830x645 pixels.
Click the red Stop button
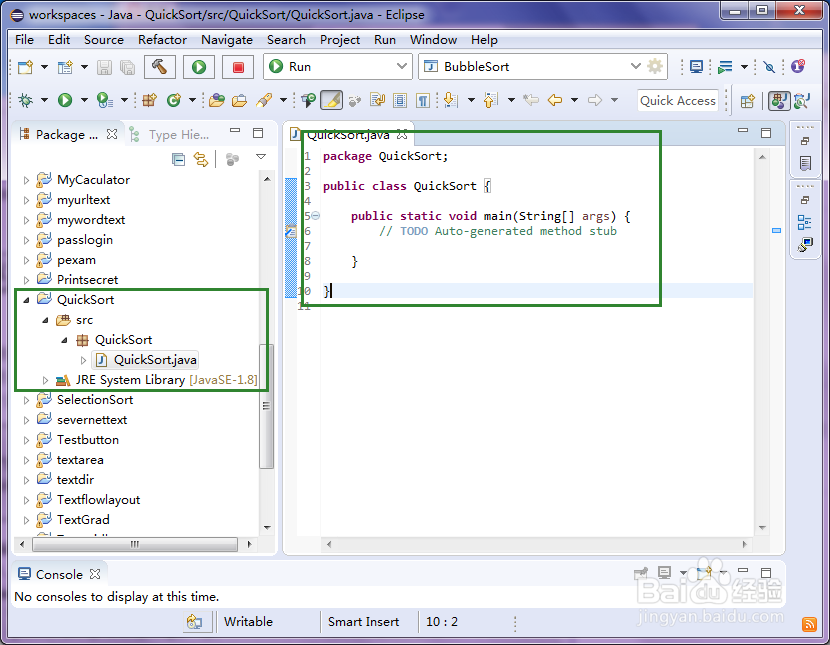tap(238, 67)
